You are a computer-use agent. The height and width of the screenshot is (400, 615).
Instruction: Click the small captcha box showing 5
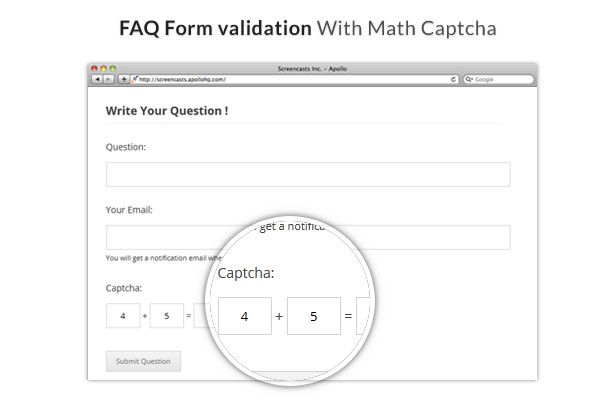click(167, 316)
